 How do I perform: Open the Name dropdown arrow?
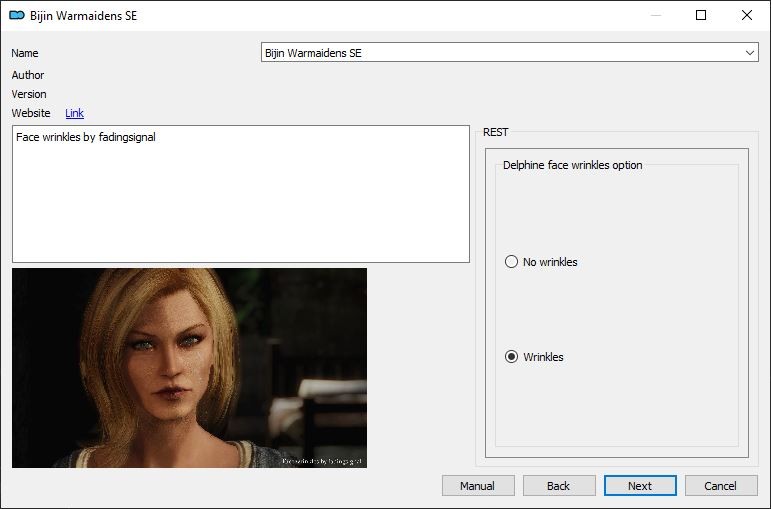click(x=749, y=53)
